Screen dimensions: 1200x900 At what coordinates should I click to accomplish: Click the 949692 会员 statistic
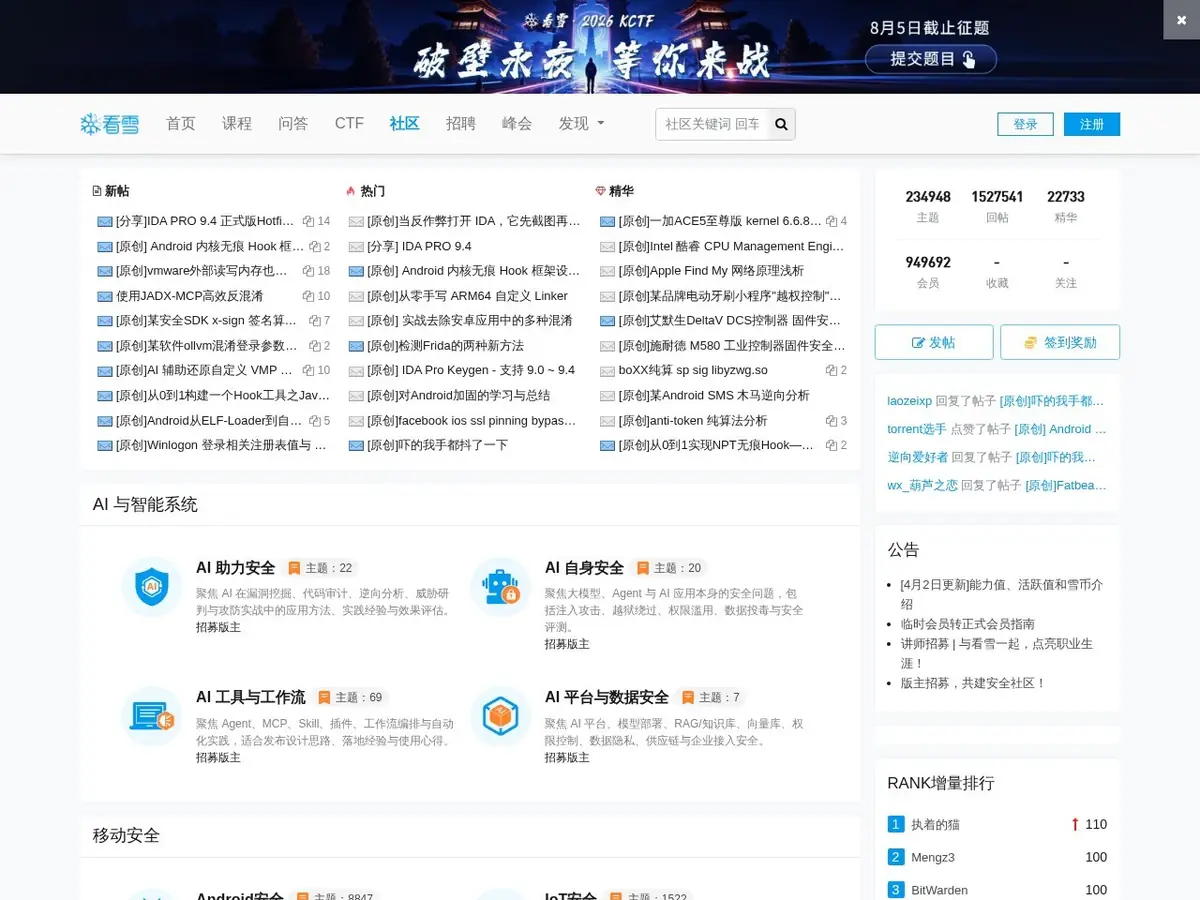click(928, 271)
